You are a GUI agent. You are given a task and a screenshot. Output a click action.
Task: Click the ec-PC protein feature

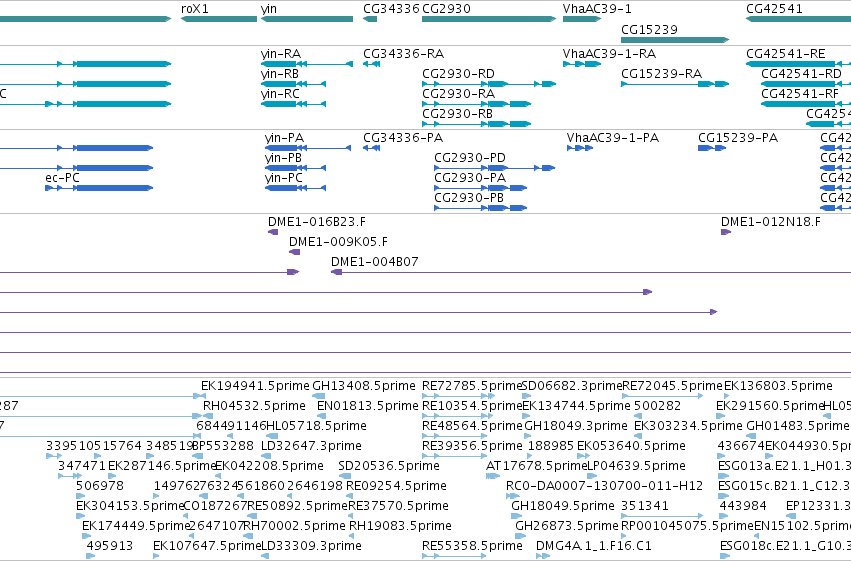(x=99, y=188)
